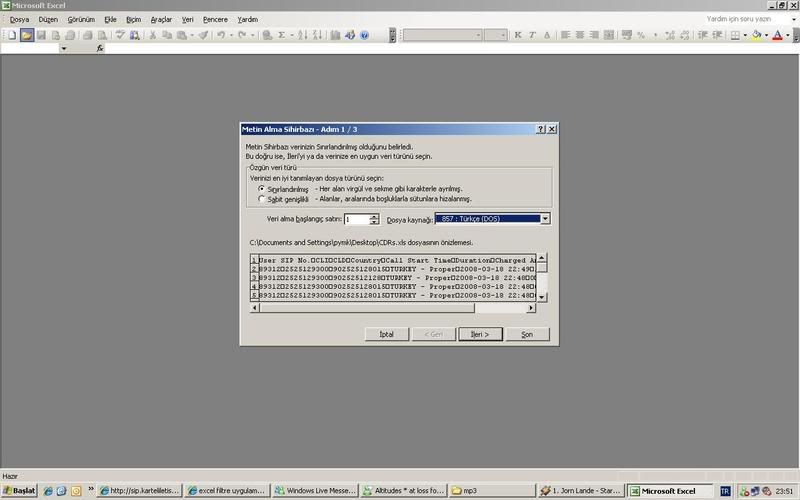Click the New workbook icon
The image size is (800, 500).
[x=12, y=35]
